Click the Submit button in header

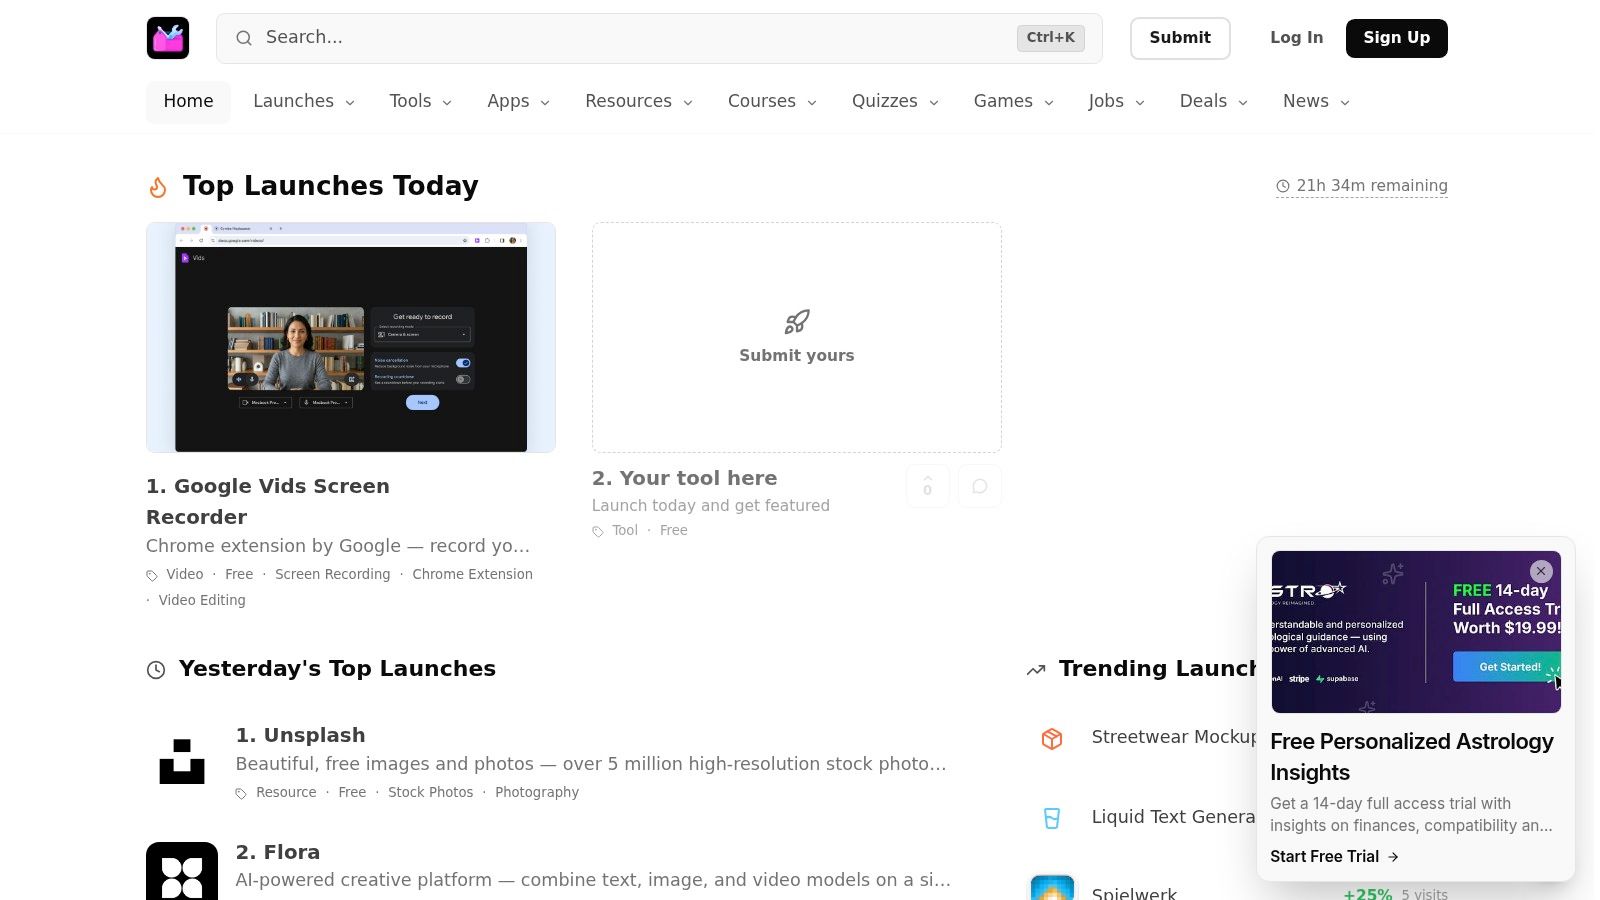pos(1180,38)
